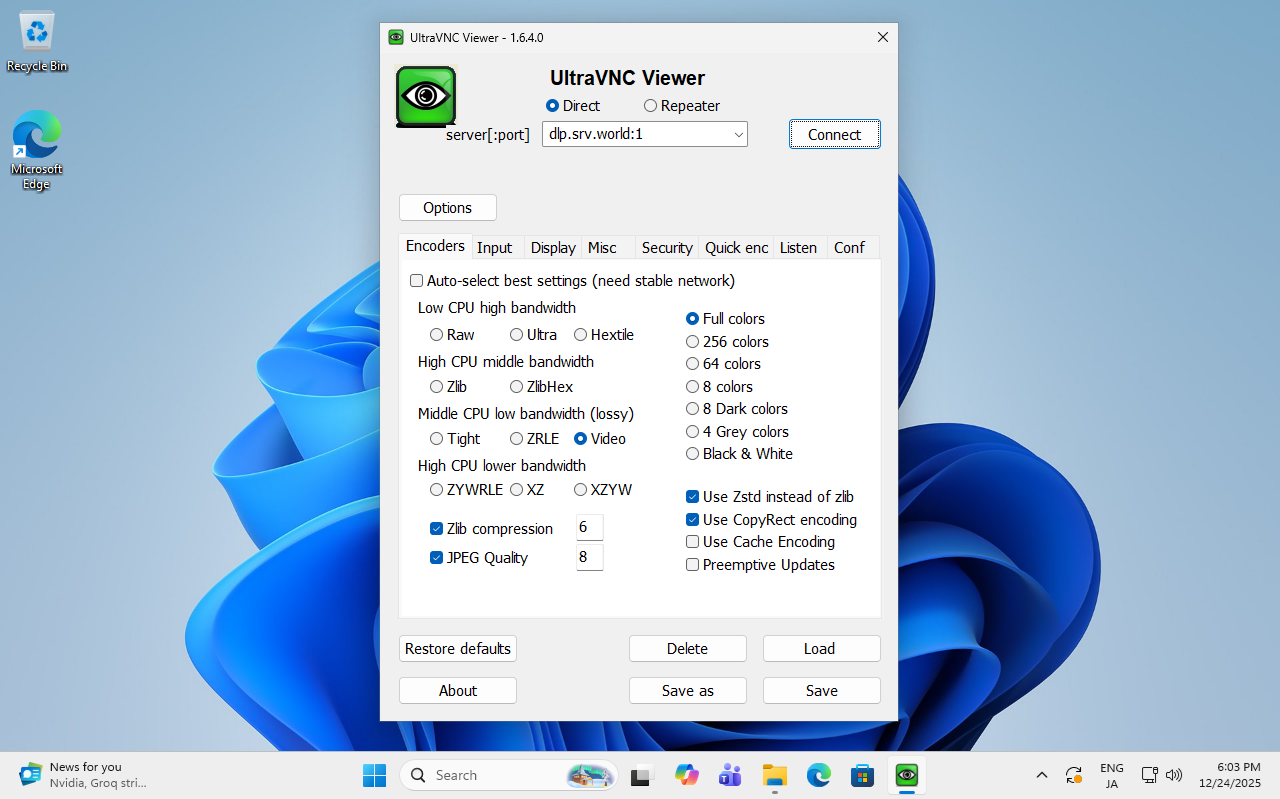The width and height of the screenshot is (1280, 799).
Task: Choose 256 colors mode
Action: (692, 341)
